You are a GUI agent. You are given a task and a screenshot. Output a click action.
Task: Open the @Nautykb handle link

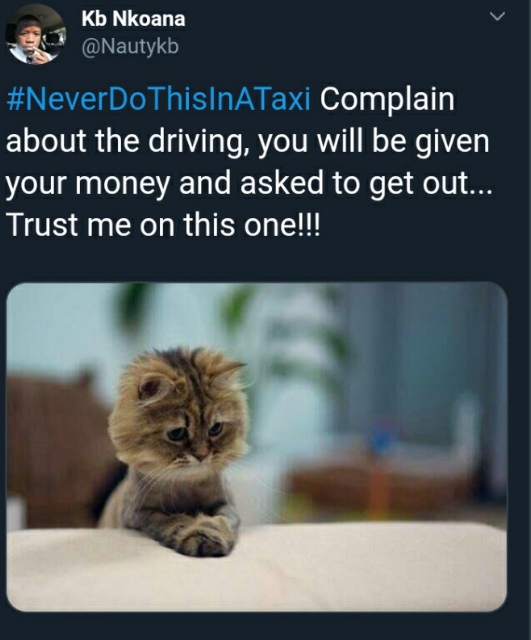(x=130, y=47)
